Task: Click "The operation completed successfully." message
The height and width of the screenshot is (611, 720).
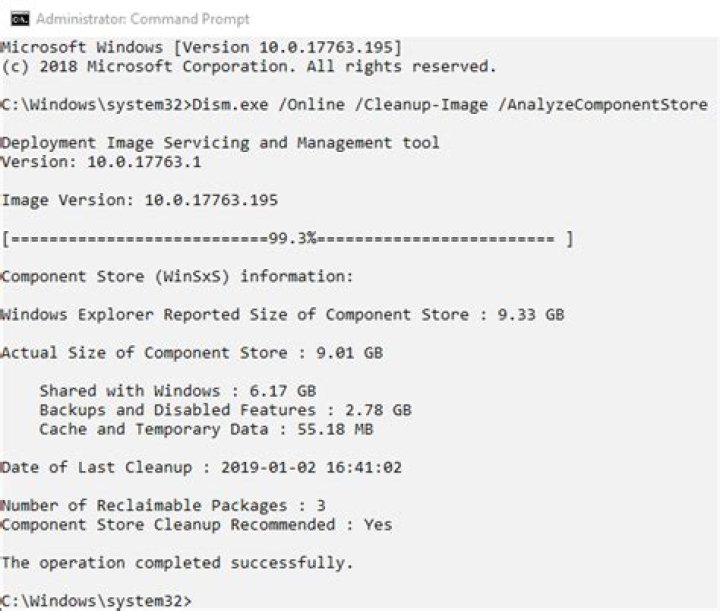Action: tap(177, 562)
